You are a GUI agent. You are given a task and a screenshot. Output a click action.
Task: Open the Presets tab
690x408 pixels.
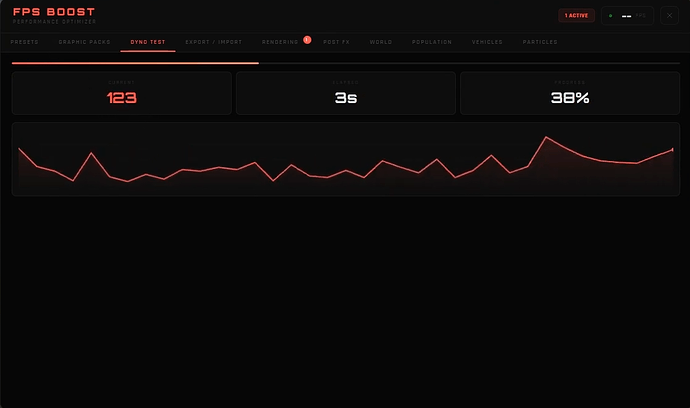(x=24, y=42)
